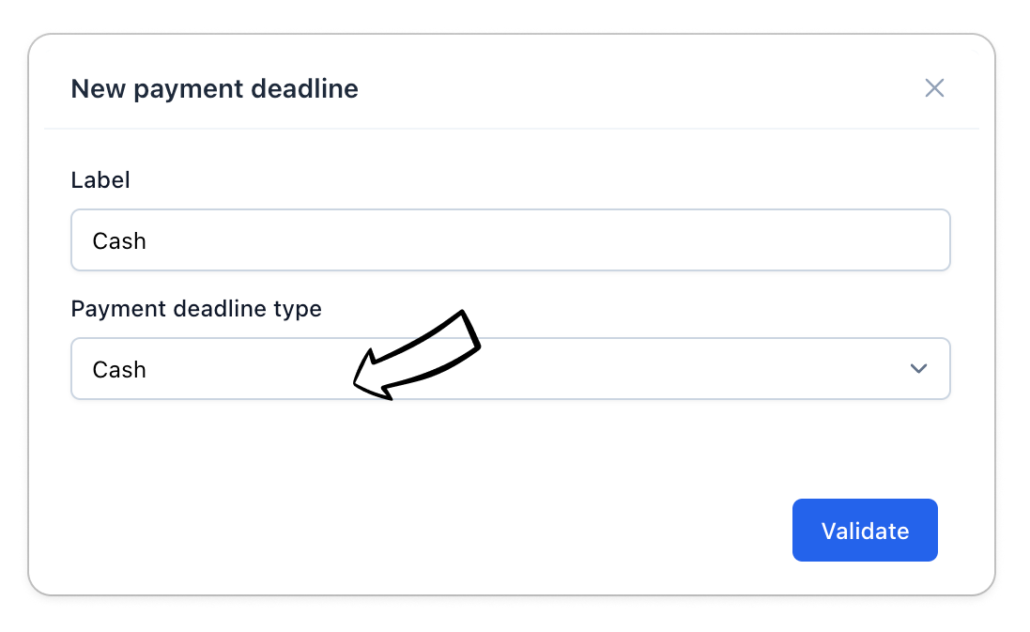Click the selected Cash value in type selector

tap(120, 370)
